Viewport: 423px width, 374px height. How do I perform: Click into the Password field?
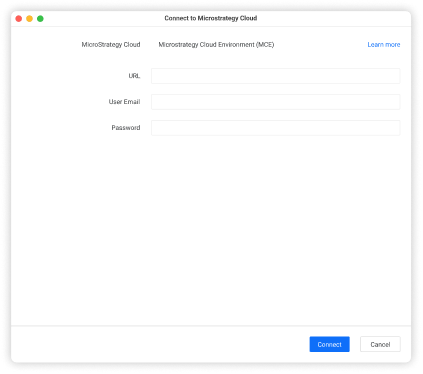275,128
